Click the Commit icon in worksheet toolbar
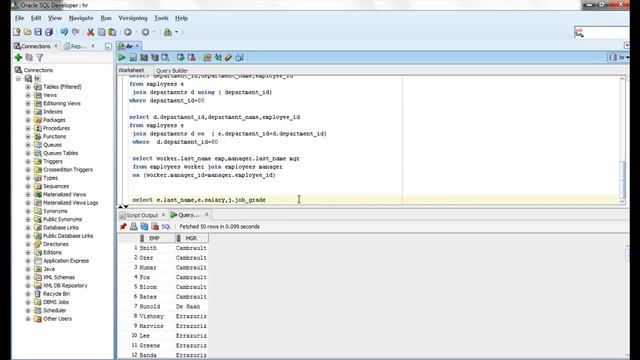 (180, 58)
